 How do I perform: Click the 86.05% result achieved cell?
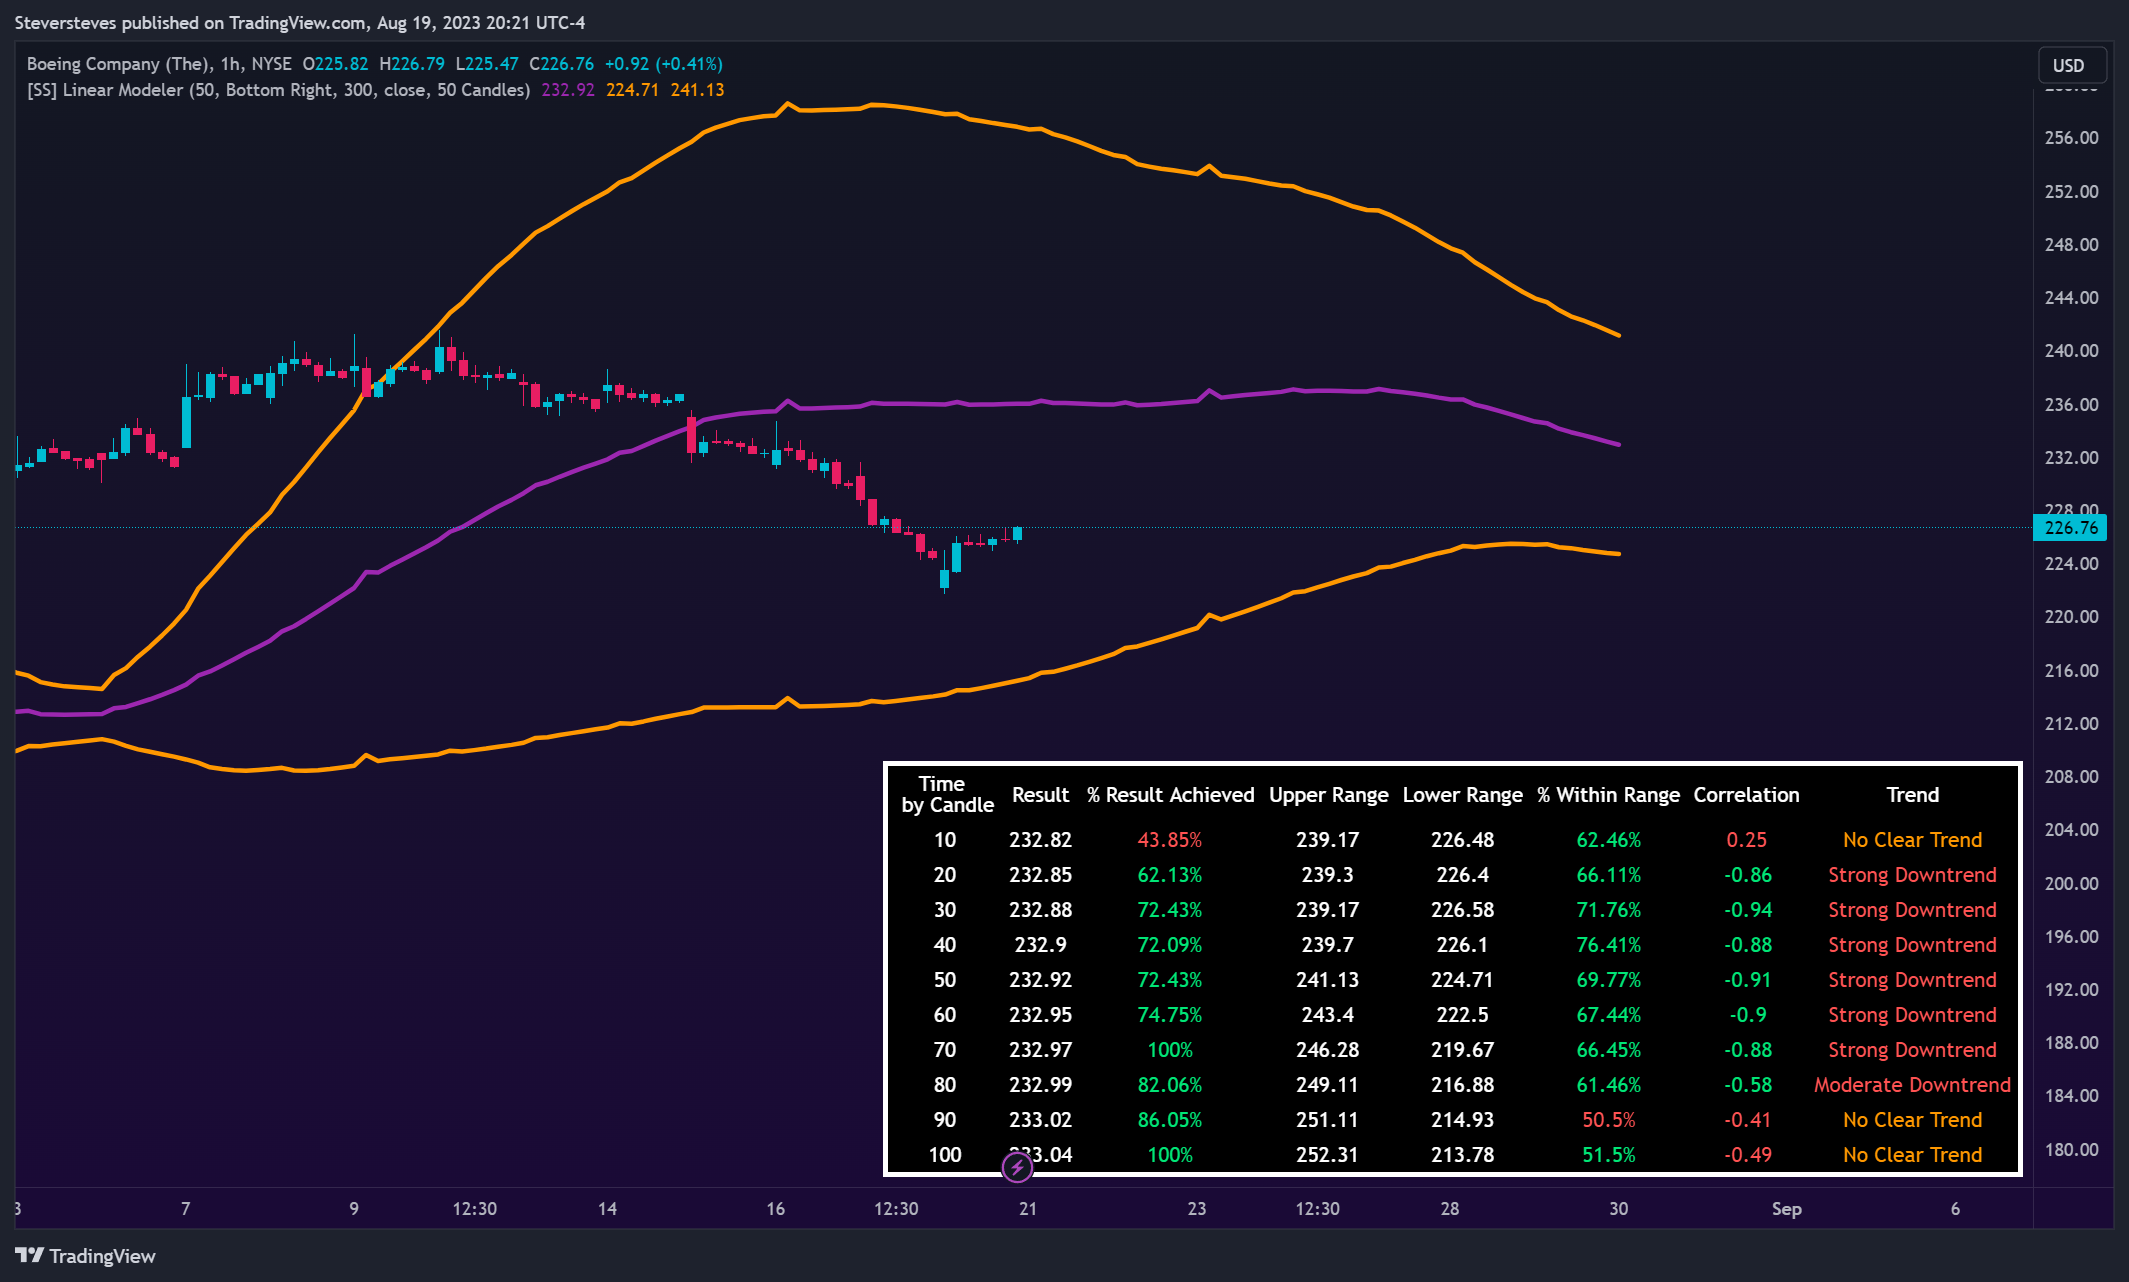[1170, 1120]
